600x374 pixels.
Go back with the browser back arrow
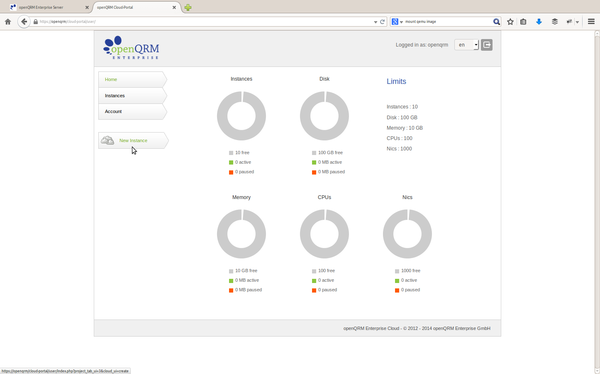click(x=24, y=22)
